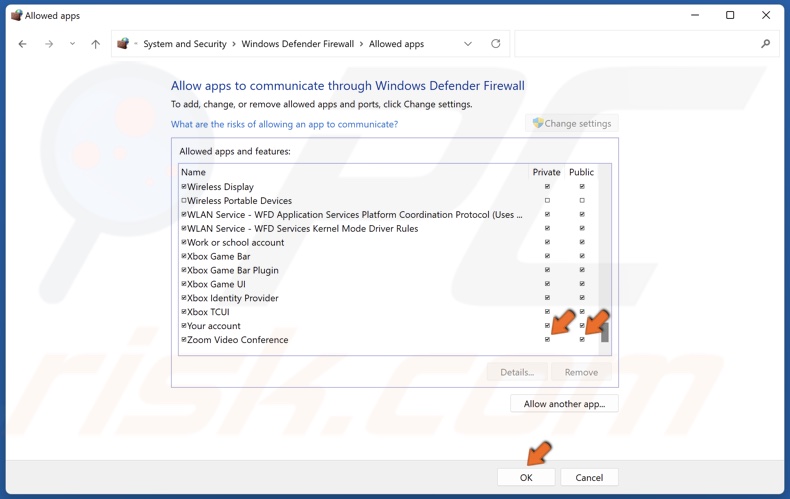Open System and Security breadcrumb
The width and height of the screenshot is (790, 499).
click(x=185, y=44)
